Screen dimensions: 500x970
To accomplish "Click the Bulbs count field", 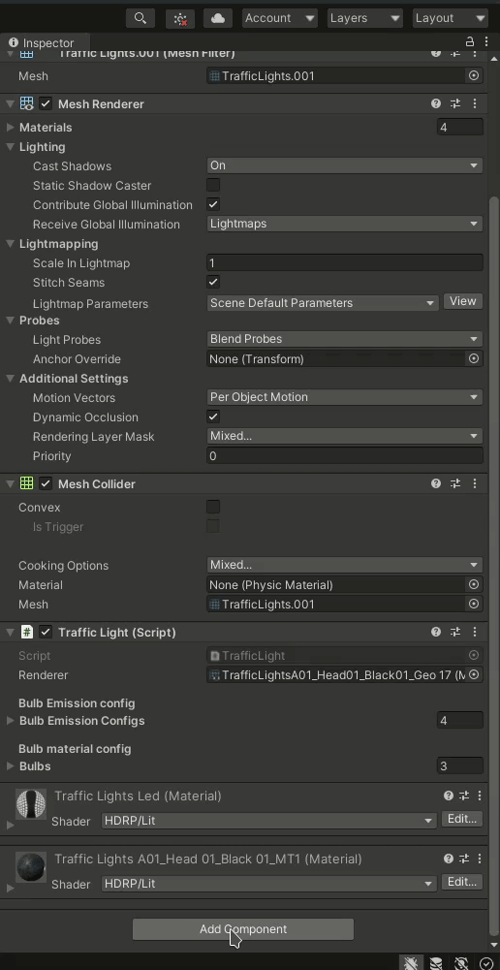I will (460, 766).
